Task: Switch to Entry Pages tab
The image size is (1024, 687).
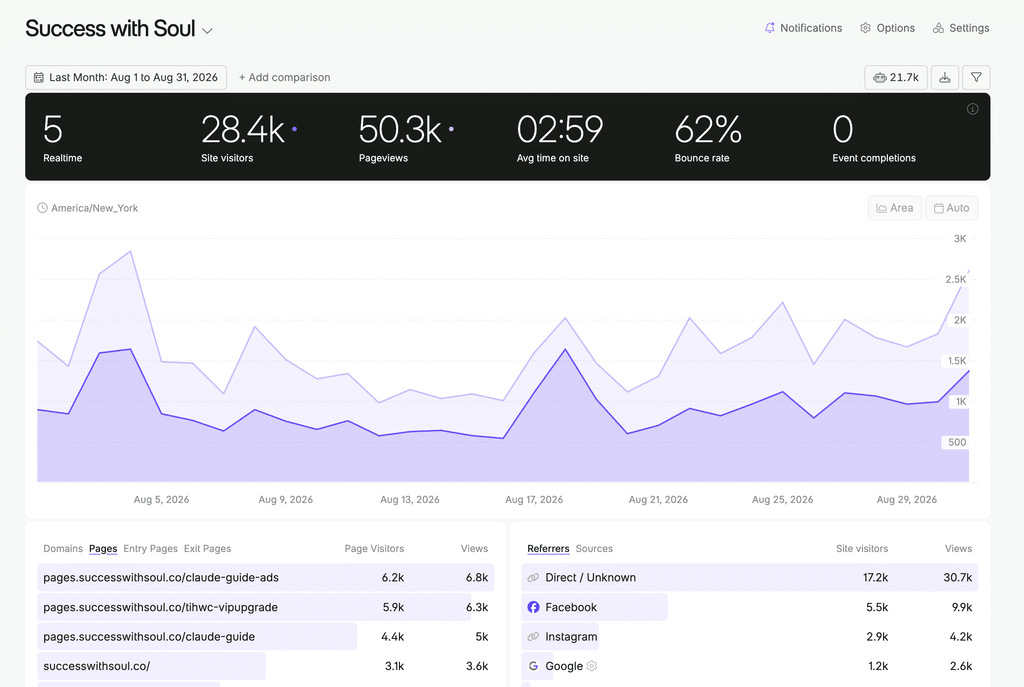Action: click(150, 549)
